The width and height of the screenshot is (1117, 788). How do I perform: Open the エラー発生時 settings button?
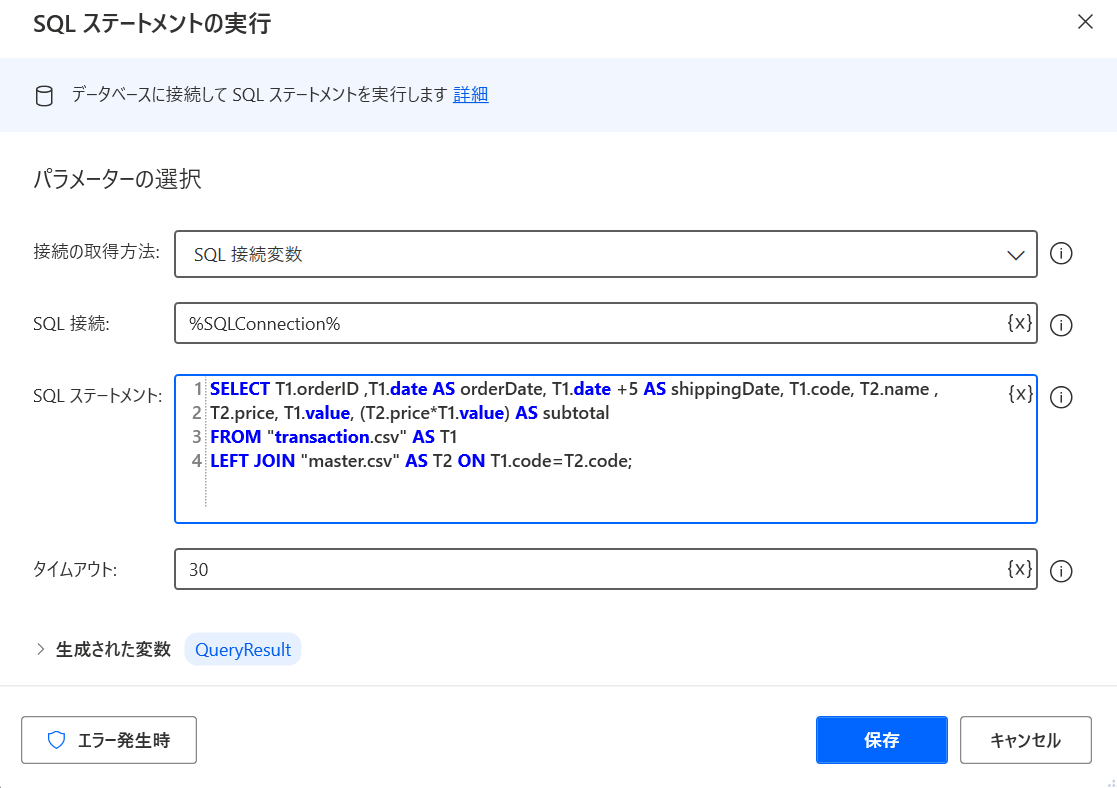(x=109, y=740)
